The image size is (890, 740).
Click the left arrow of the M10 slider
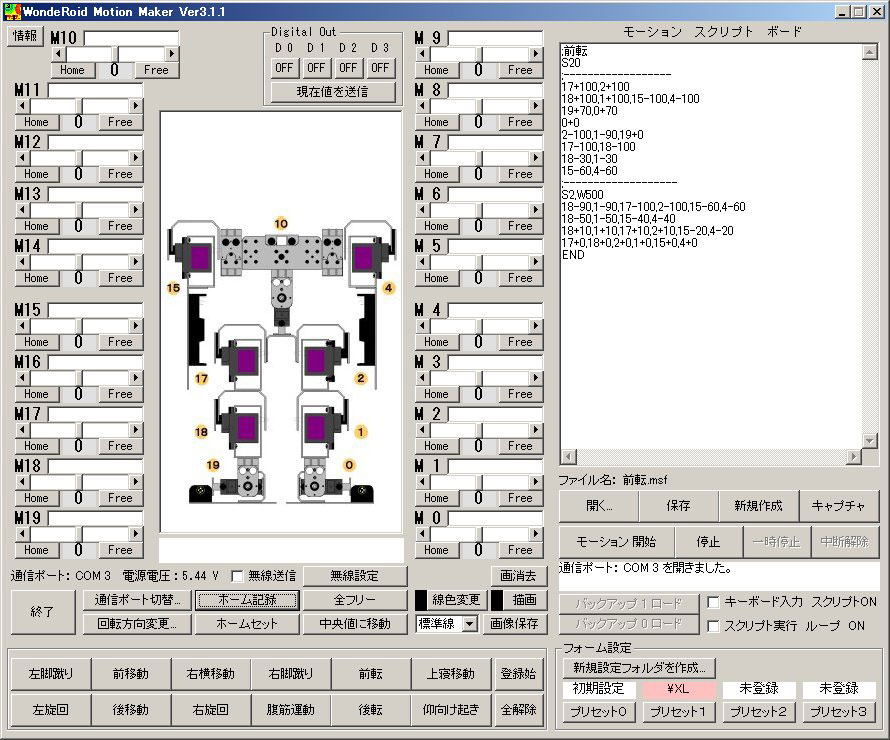58,54
